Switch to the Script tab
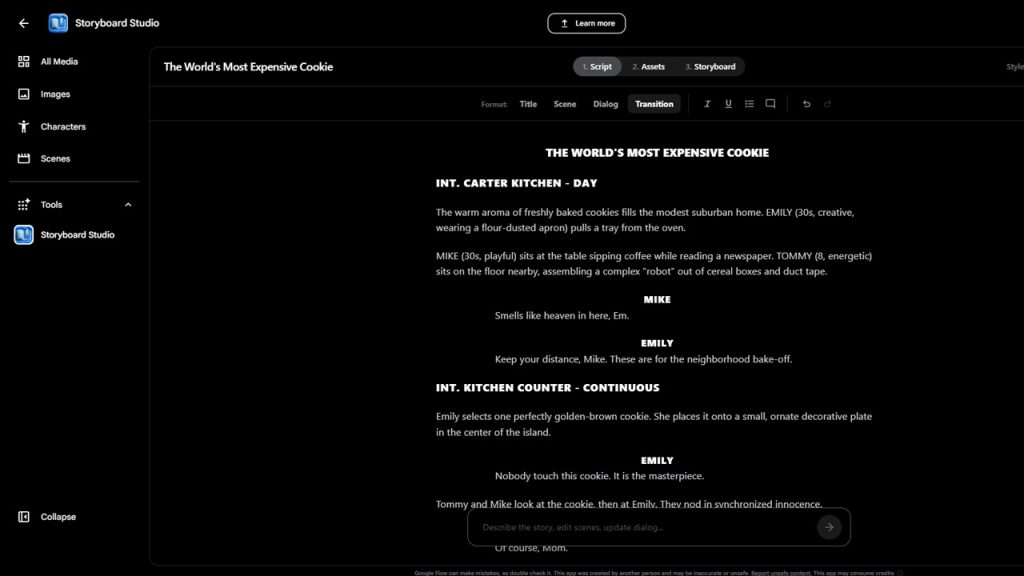This screenshot has width=1024, height=576. pyautogui.click(x=597, y=67)
